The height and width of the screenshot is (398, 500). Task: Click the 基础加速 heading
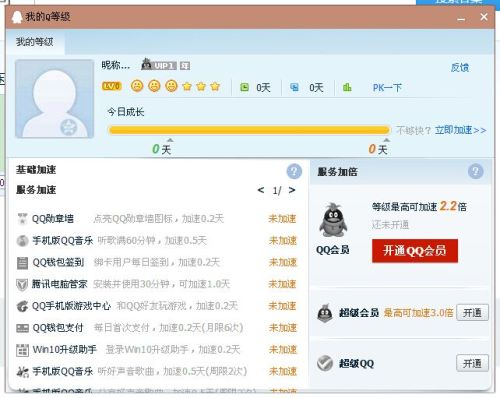click(36, 170)
